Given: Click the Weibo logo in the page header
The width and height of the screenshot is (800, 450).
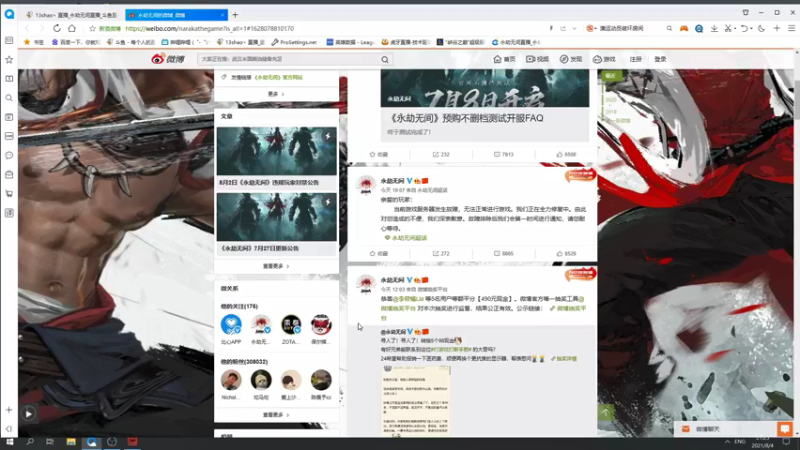Looking at the screenshot, I should point(168,59).
